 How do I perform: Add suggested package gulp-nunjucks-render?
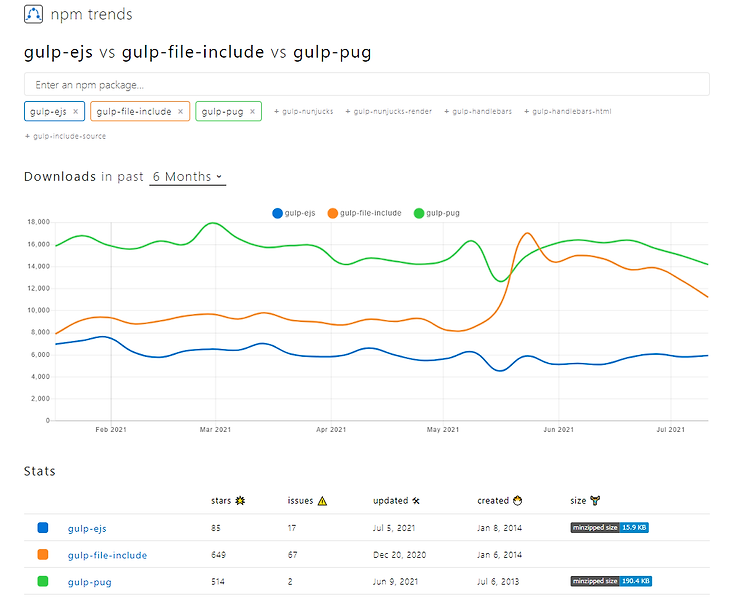click(388, 111)
